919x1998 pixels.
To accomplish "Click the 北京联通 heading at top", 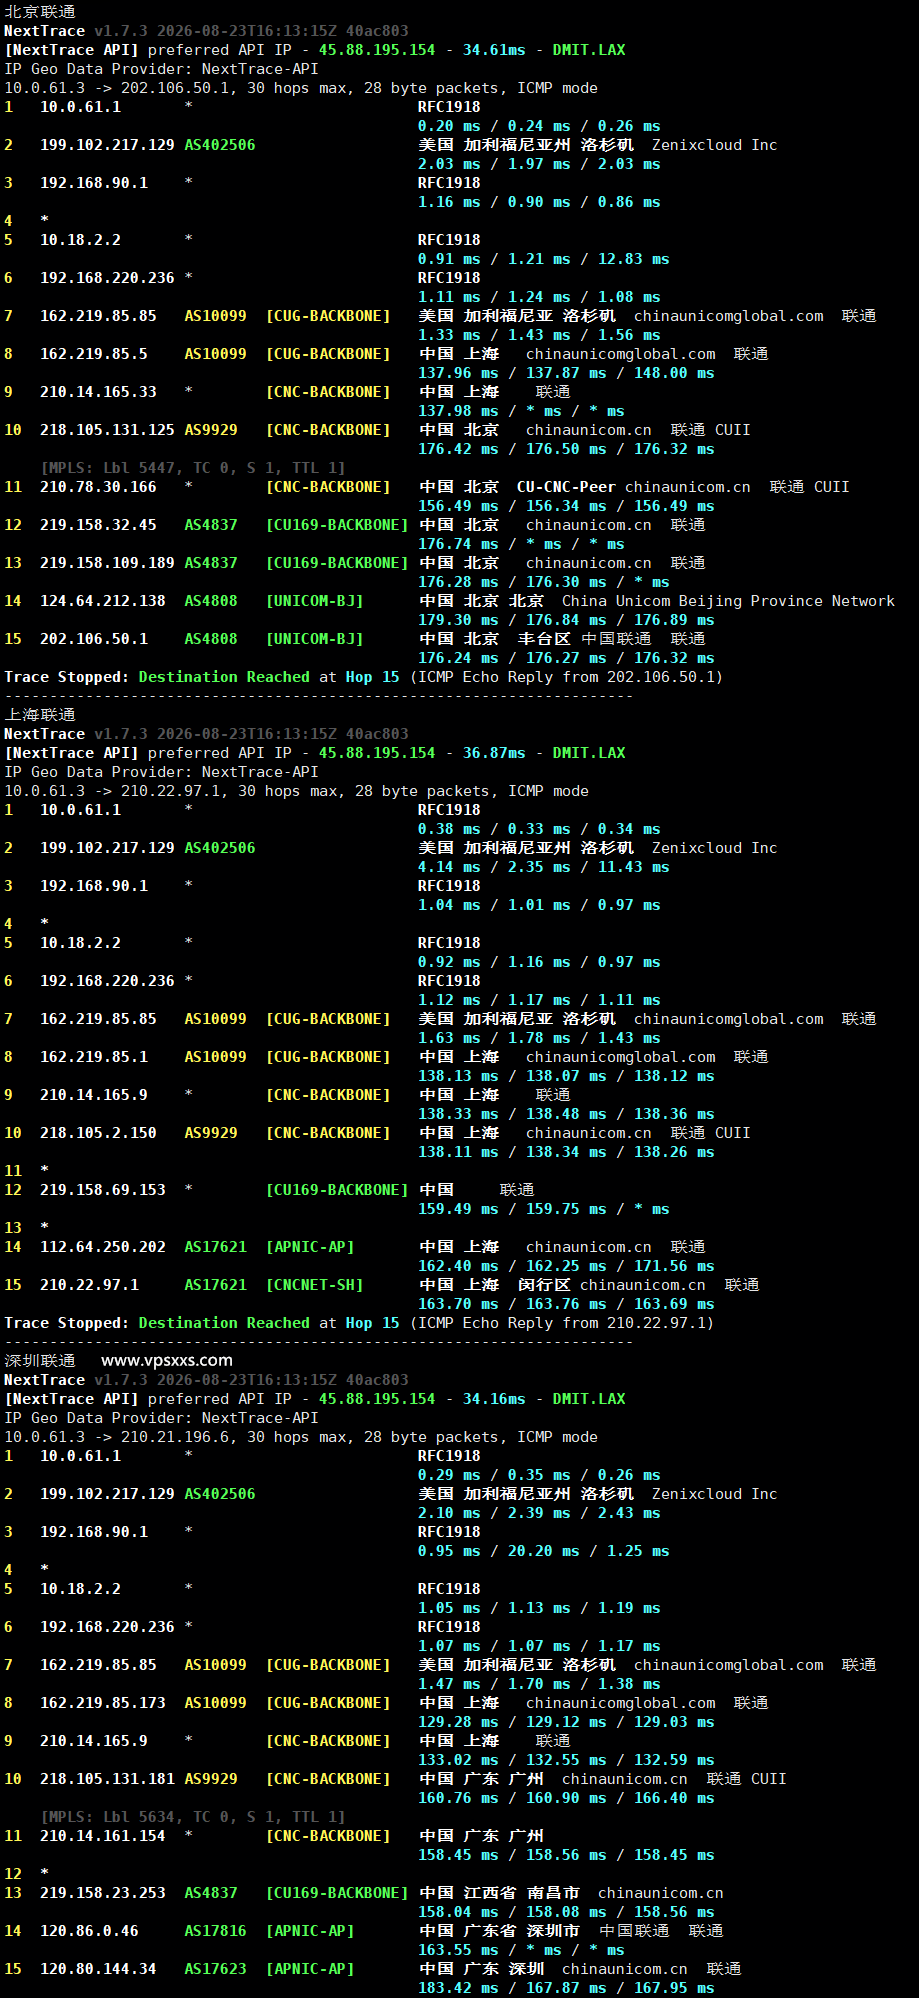I will coord(40,12).
